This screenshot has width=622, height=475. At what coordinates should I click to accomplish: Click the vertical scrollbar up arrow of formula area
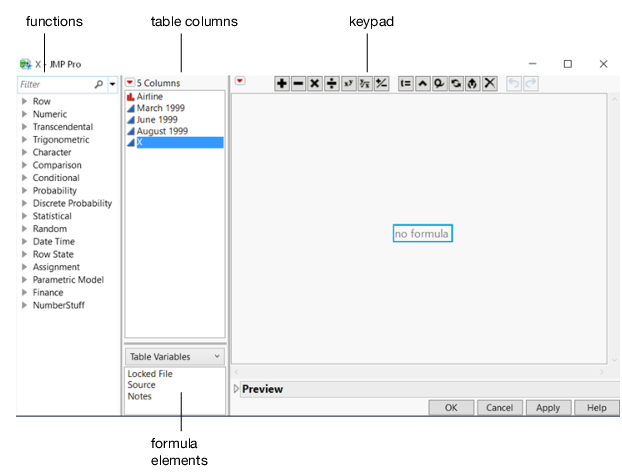[614, 99]
